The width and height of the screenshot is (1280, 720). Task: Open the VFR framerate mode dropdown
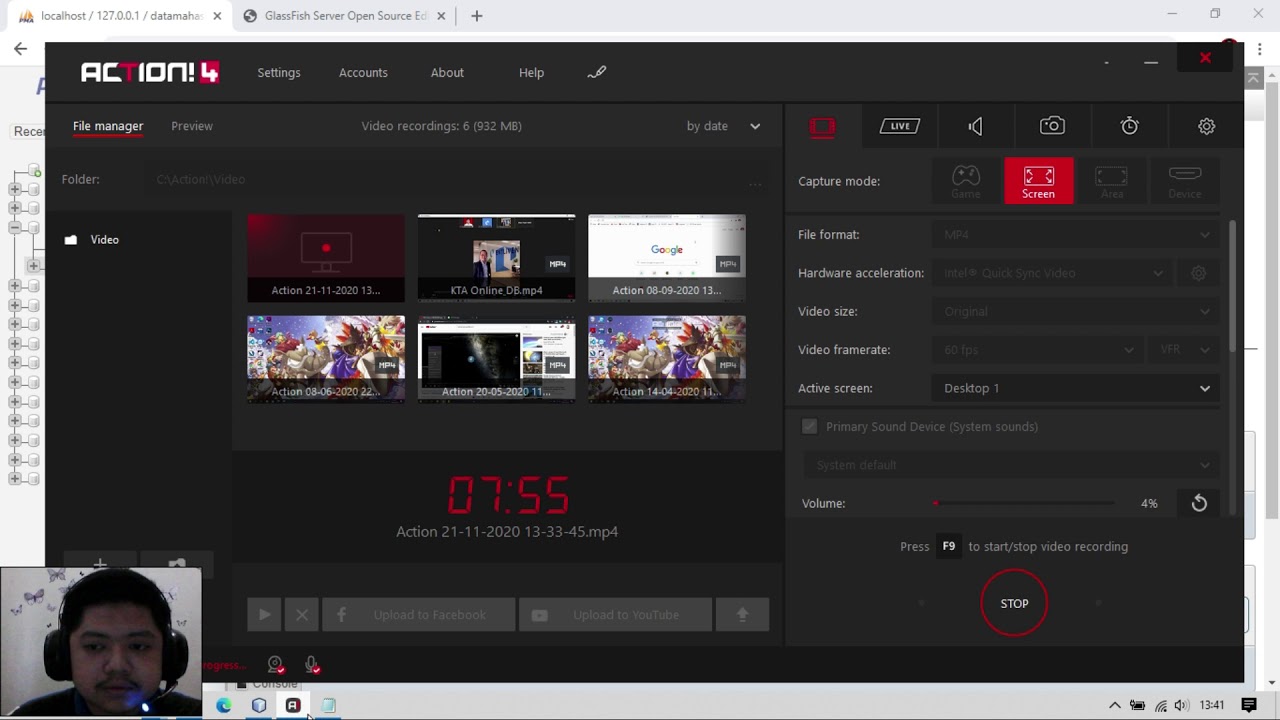point(1185,350)
